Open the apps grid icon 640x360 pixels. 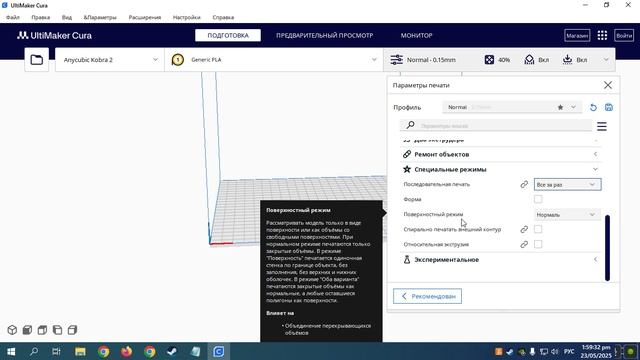(602, 36)
